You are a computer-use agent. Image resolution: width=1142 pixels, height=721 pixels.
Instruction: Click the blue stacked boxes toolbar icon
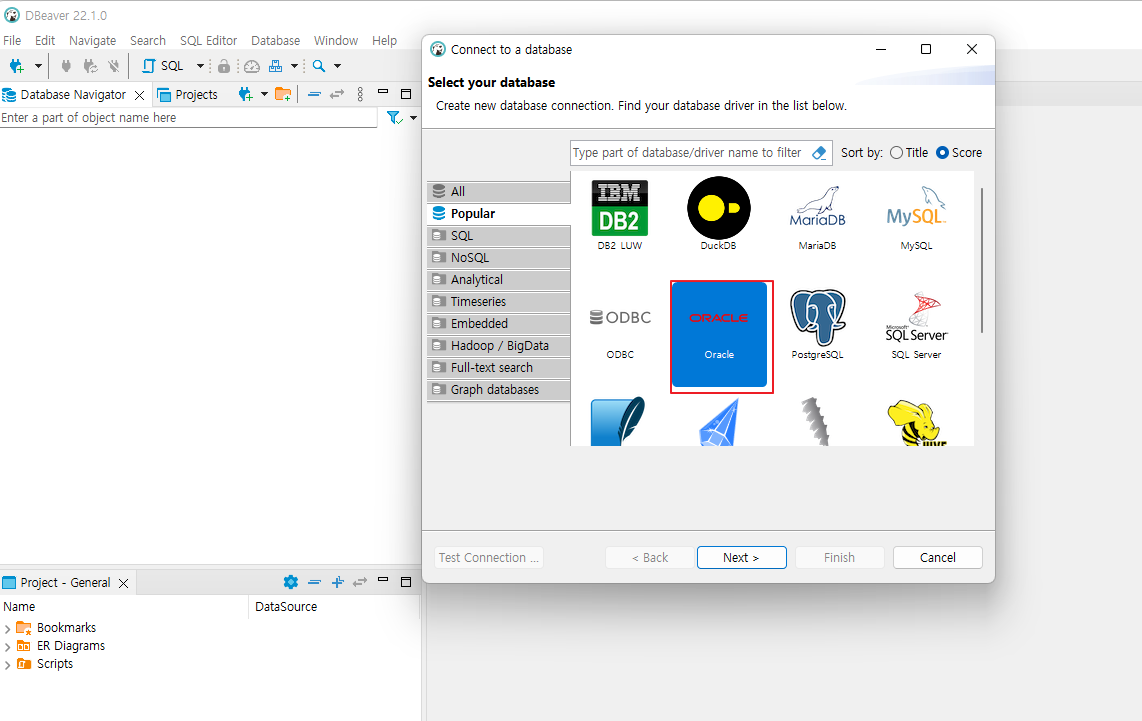(275, 66)
